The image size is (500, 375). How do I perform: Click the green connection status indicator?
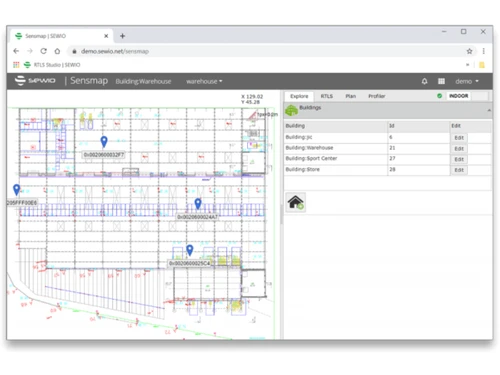[x=439, y=96]
